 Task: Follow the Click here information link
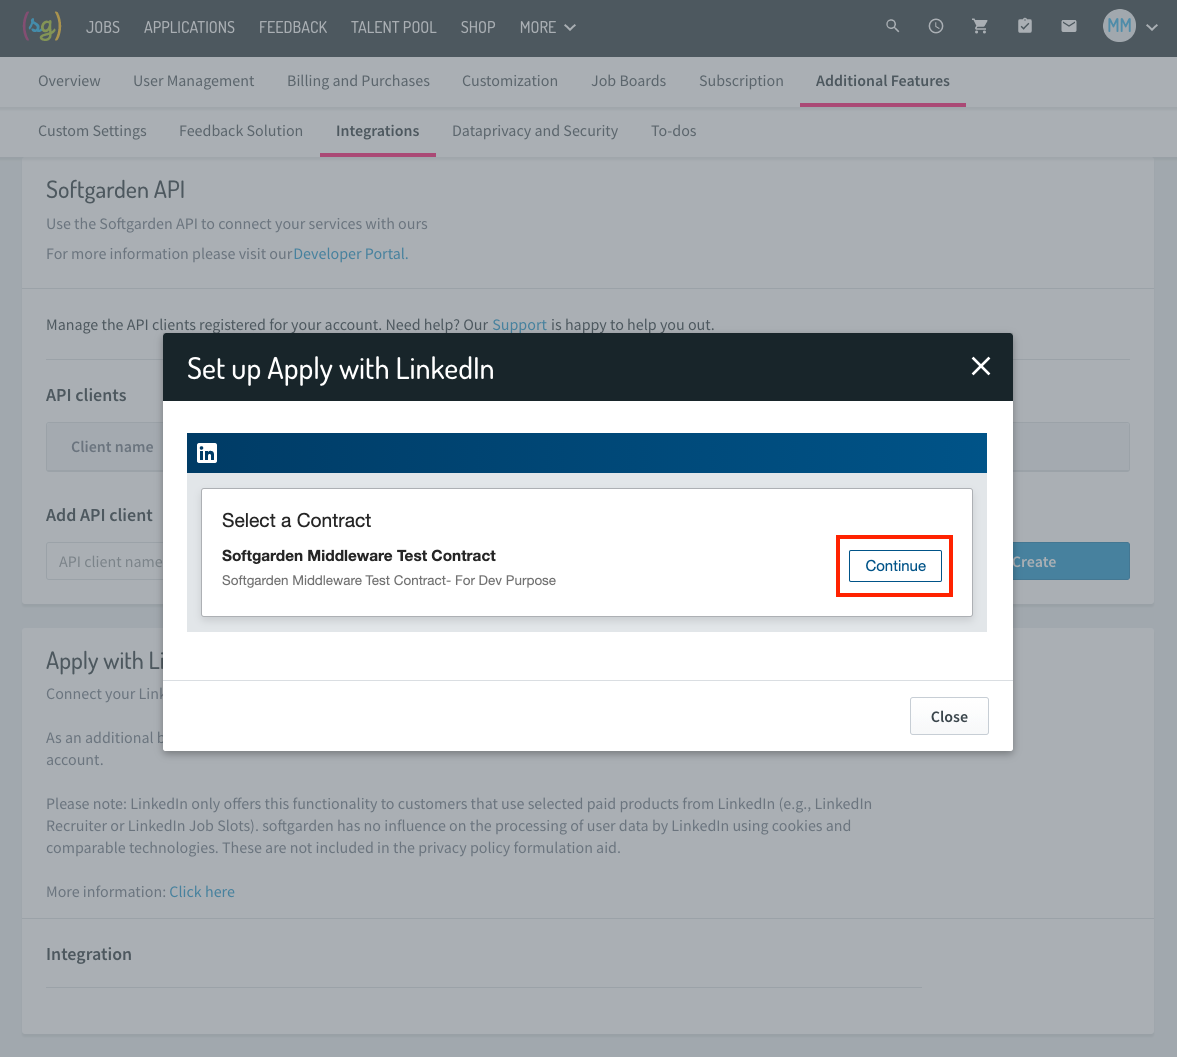pos(202,892)
